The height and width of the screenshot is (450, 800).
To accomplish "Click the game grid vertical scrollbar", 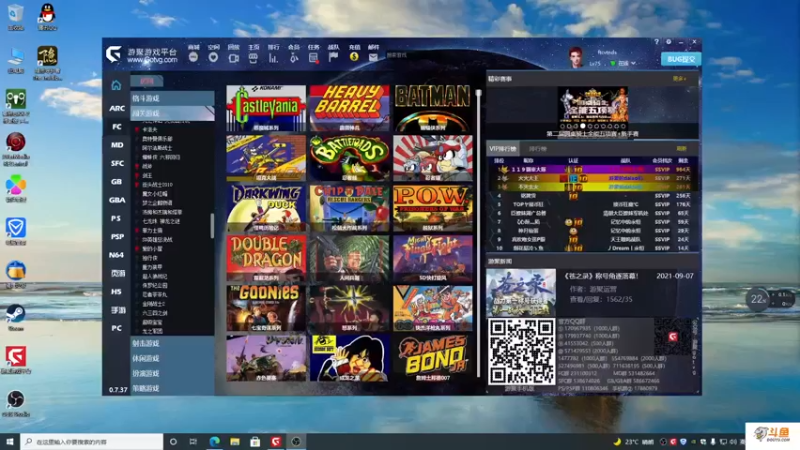I will coord(479,234).
